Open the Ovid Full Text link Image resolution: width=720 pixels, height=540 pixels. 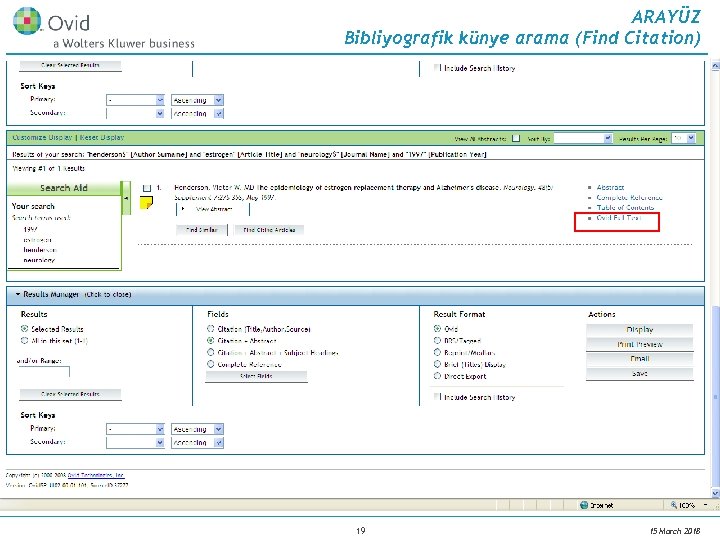tap(619, 218)
